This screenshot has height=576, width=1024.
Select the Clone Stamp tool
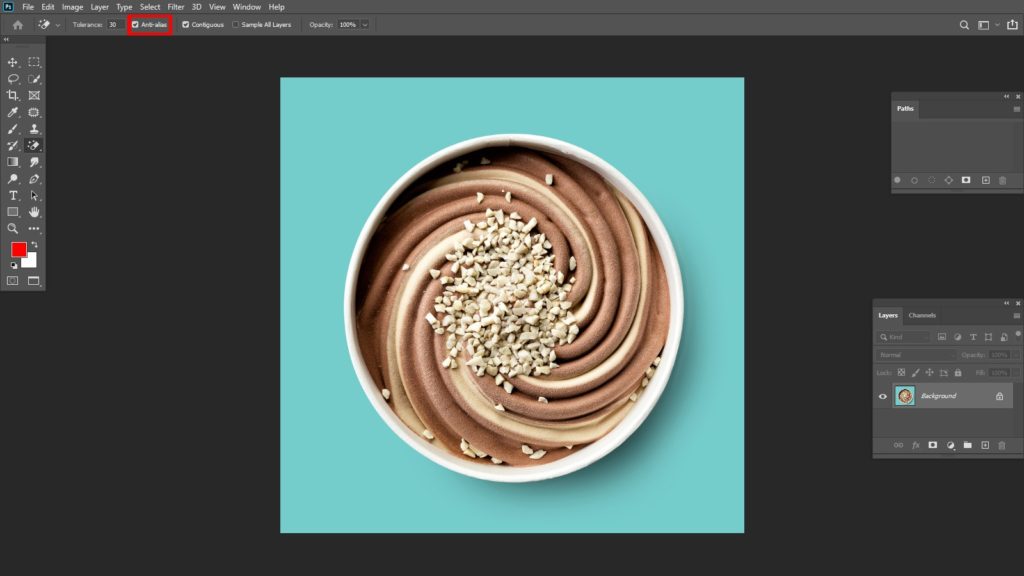34,129
